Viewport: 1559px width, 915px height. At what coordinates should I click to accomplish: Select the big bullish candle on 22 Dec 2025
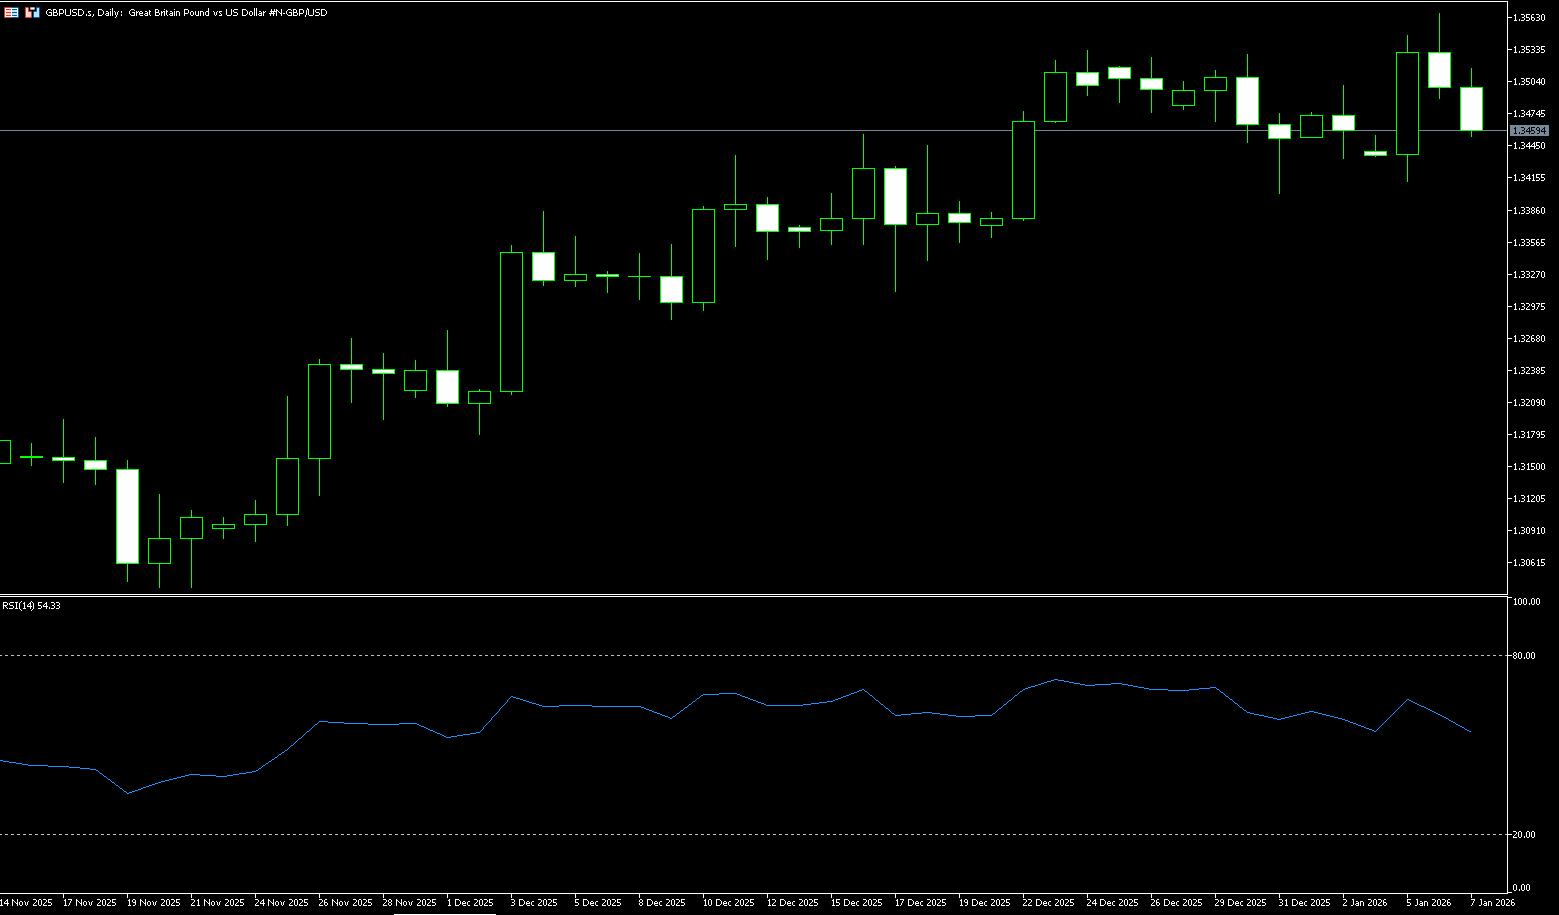[x=1023, y=170]
